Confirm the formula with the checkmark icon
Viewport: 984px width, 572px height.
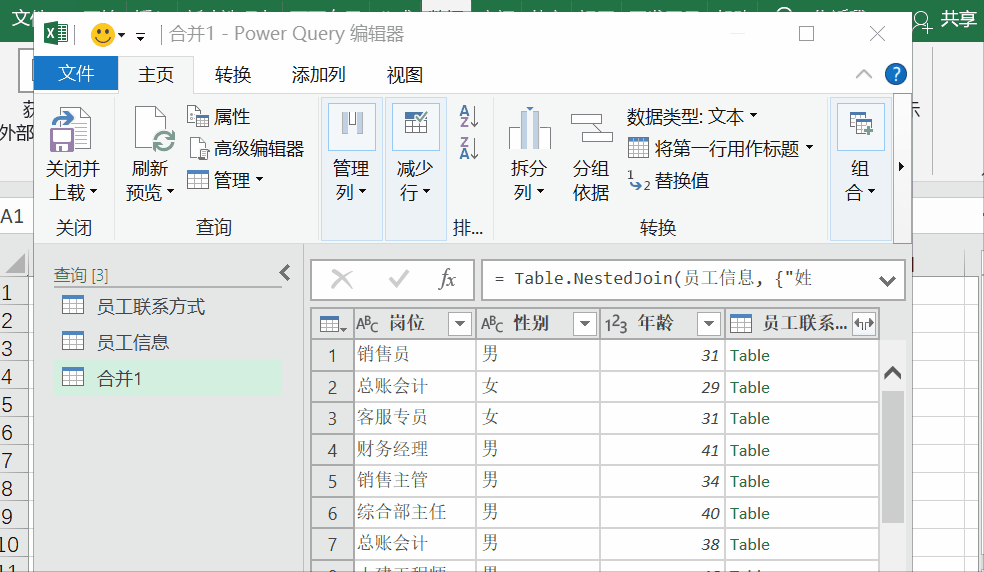pos(398,279)
